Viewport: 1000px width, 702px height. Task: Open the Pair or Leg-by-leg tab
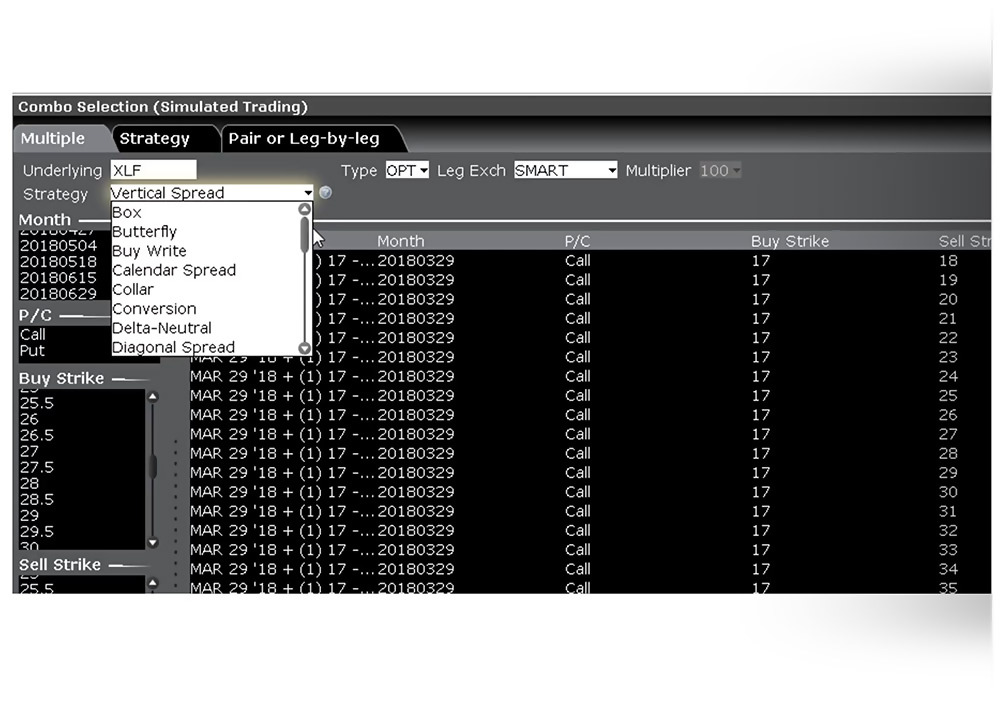point(303,139)
